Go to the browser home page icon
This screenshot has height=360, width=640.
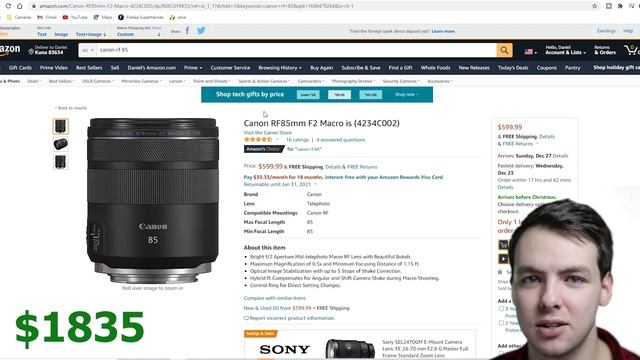(x=19, y=6)
